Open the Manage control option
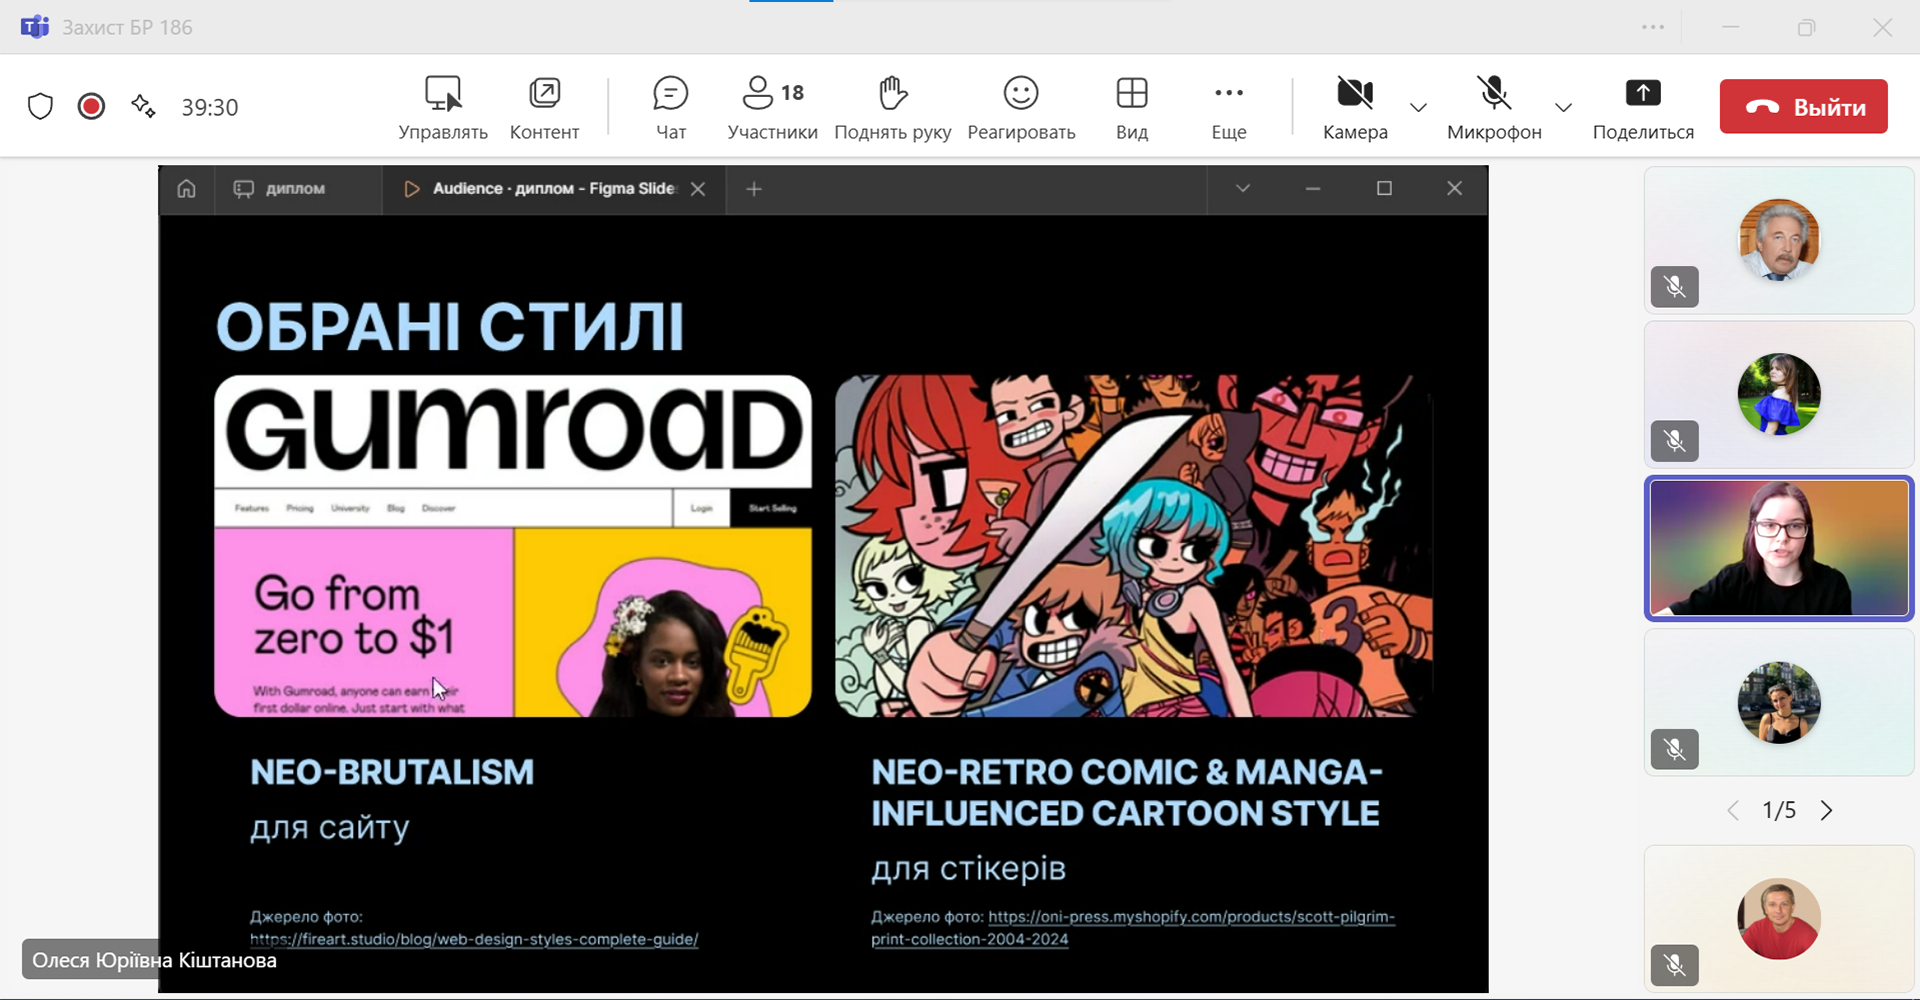The width and height of the screenshot is (1920, 1000). coord(443,106)
